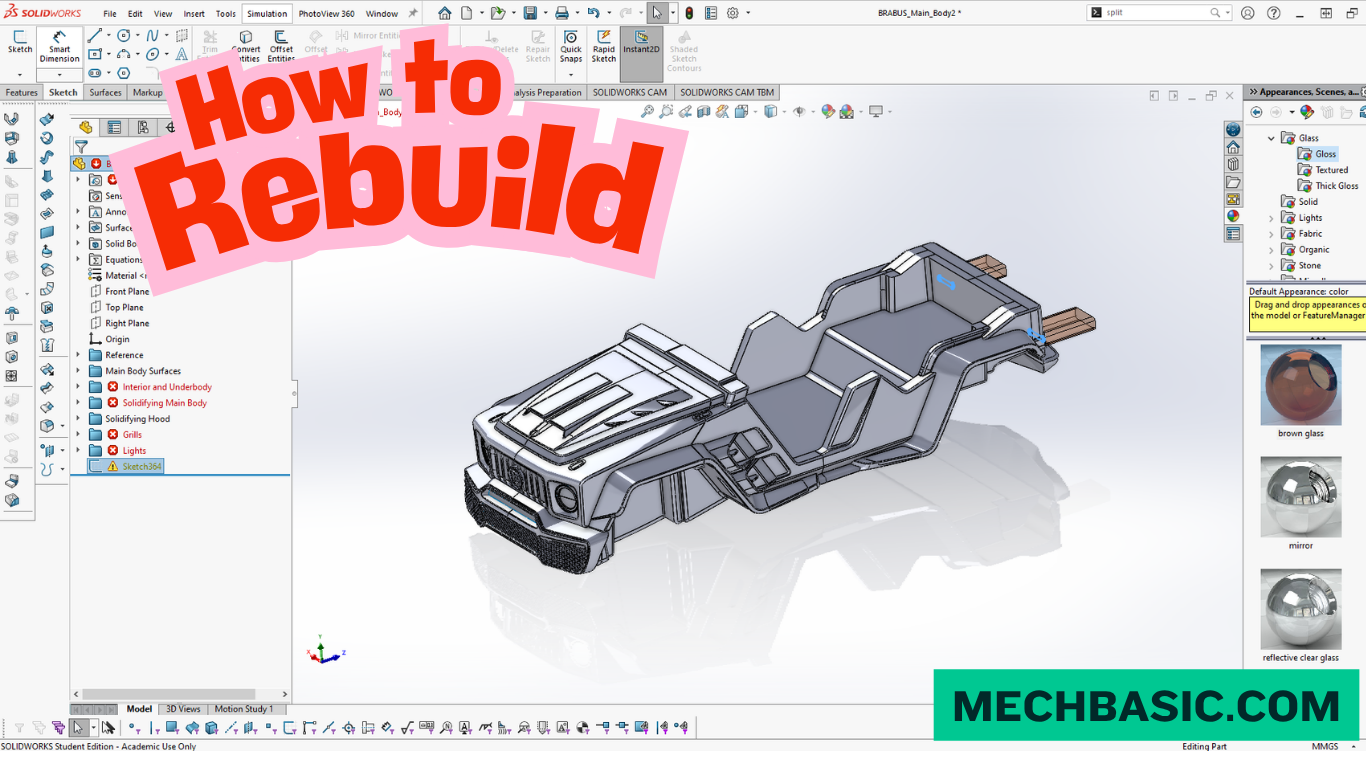Choose the reflective clear glass thumbnail

tap(1300, 609)
